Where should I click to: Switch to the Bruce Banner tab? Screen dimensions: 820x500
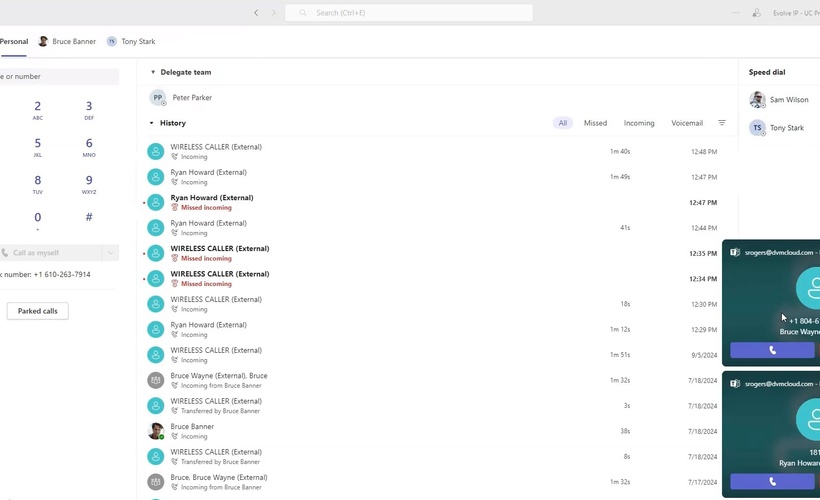(x=67, y=41)
